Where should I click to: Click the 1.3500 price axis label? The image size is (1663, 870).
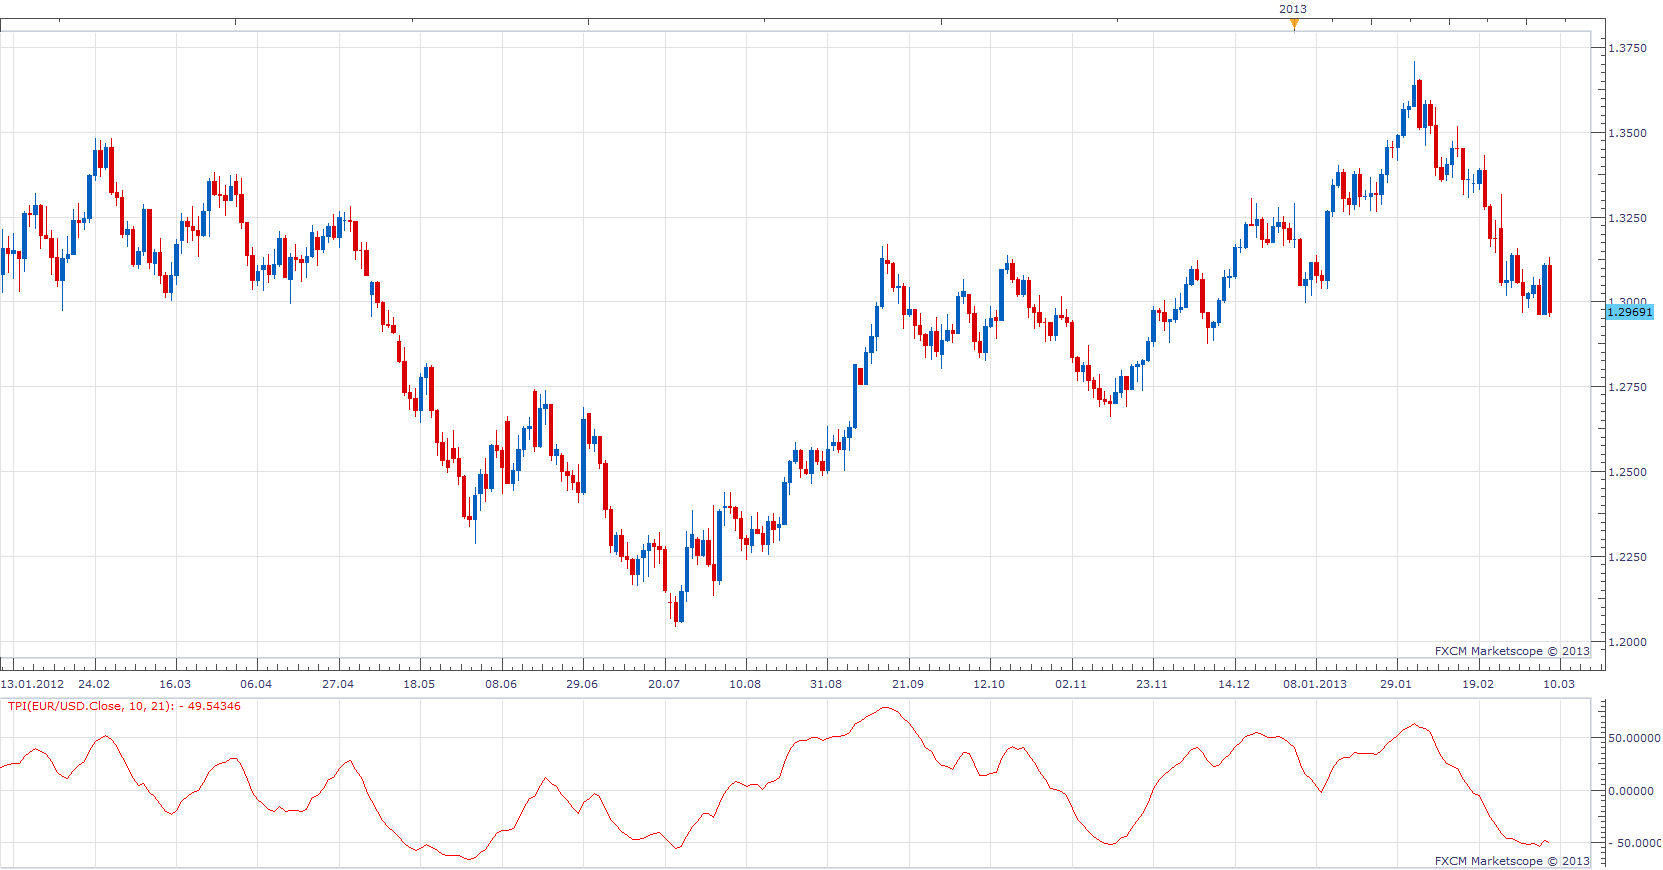point(1627,133)
